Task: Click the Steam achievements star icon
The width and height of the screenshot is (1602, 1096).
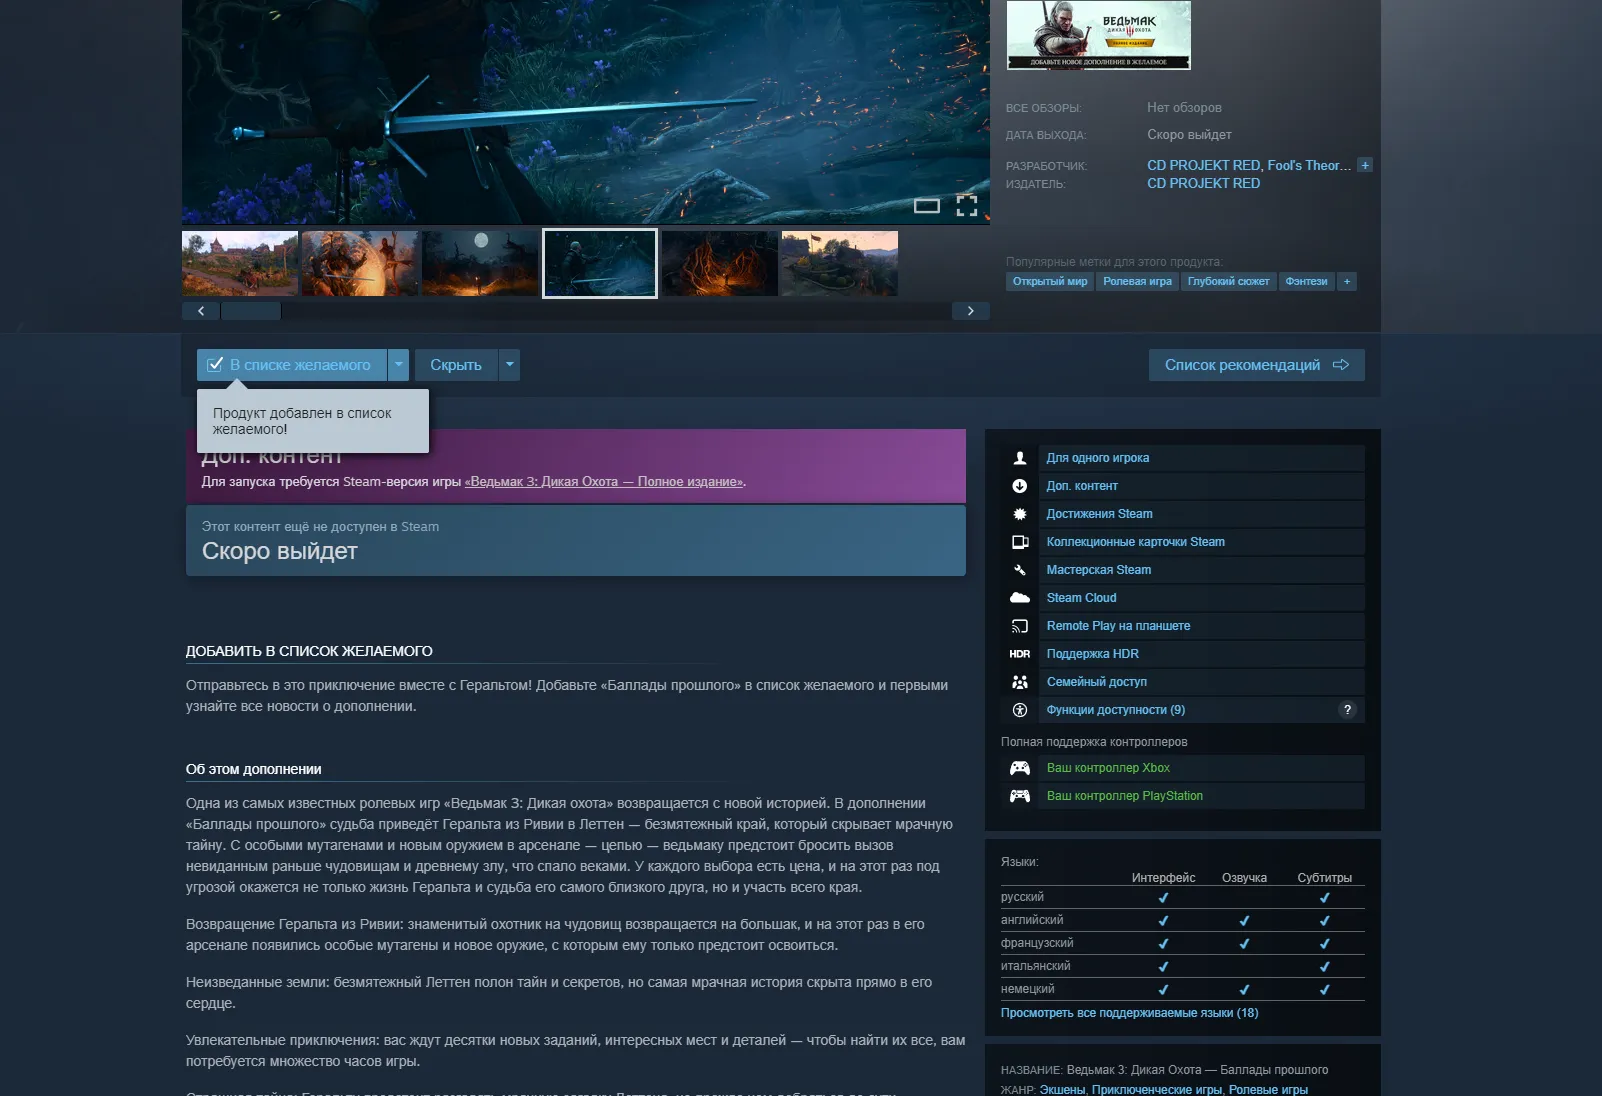Action: [1020, 514]
